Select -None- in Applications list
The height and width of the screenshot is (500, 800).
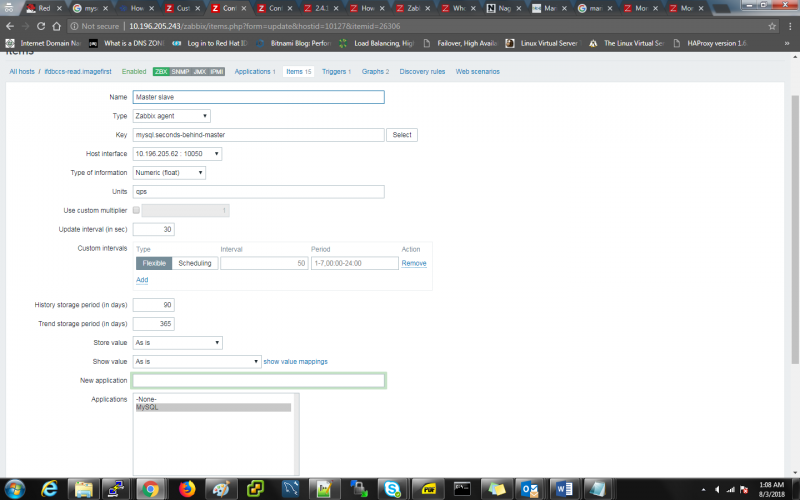coord(213,399)
